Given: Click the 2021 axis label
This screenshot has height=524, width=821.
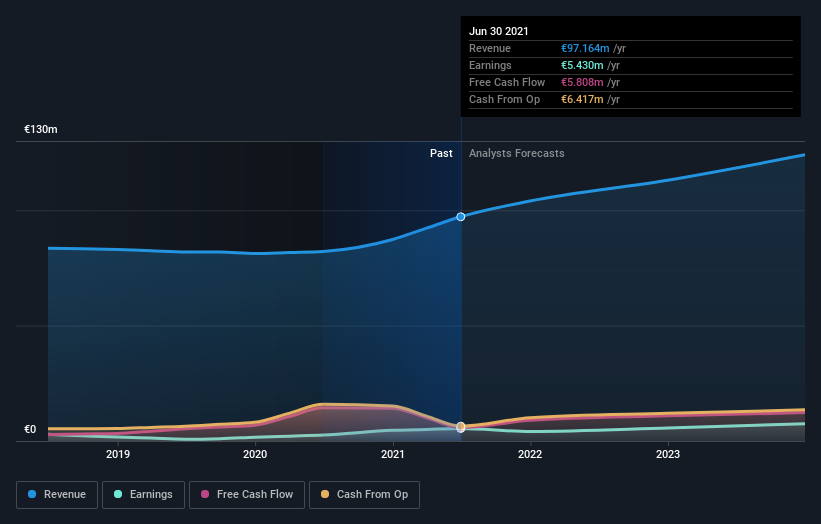Looking at the screenshot, I should coord(392,454).
